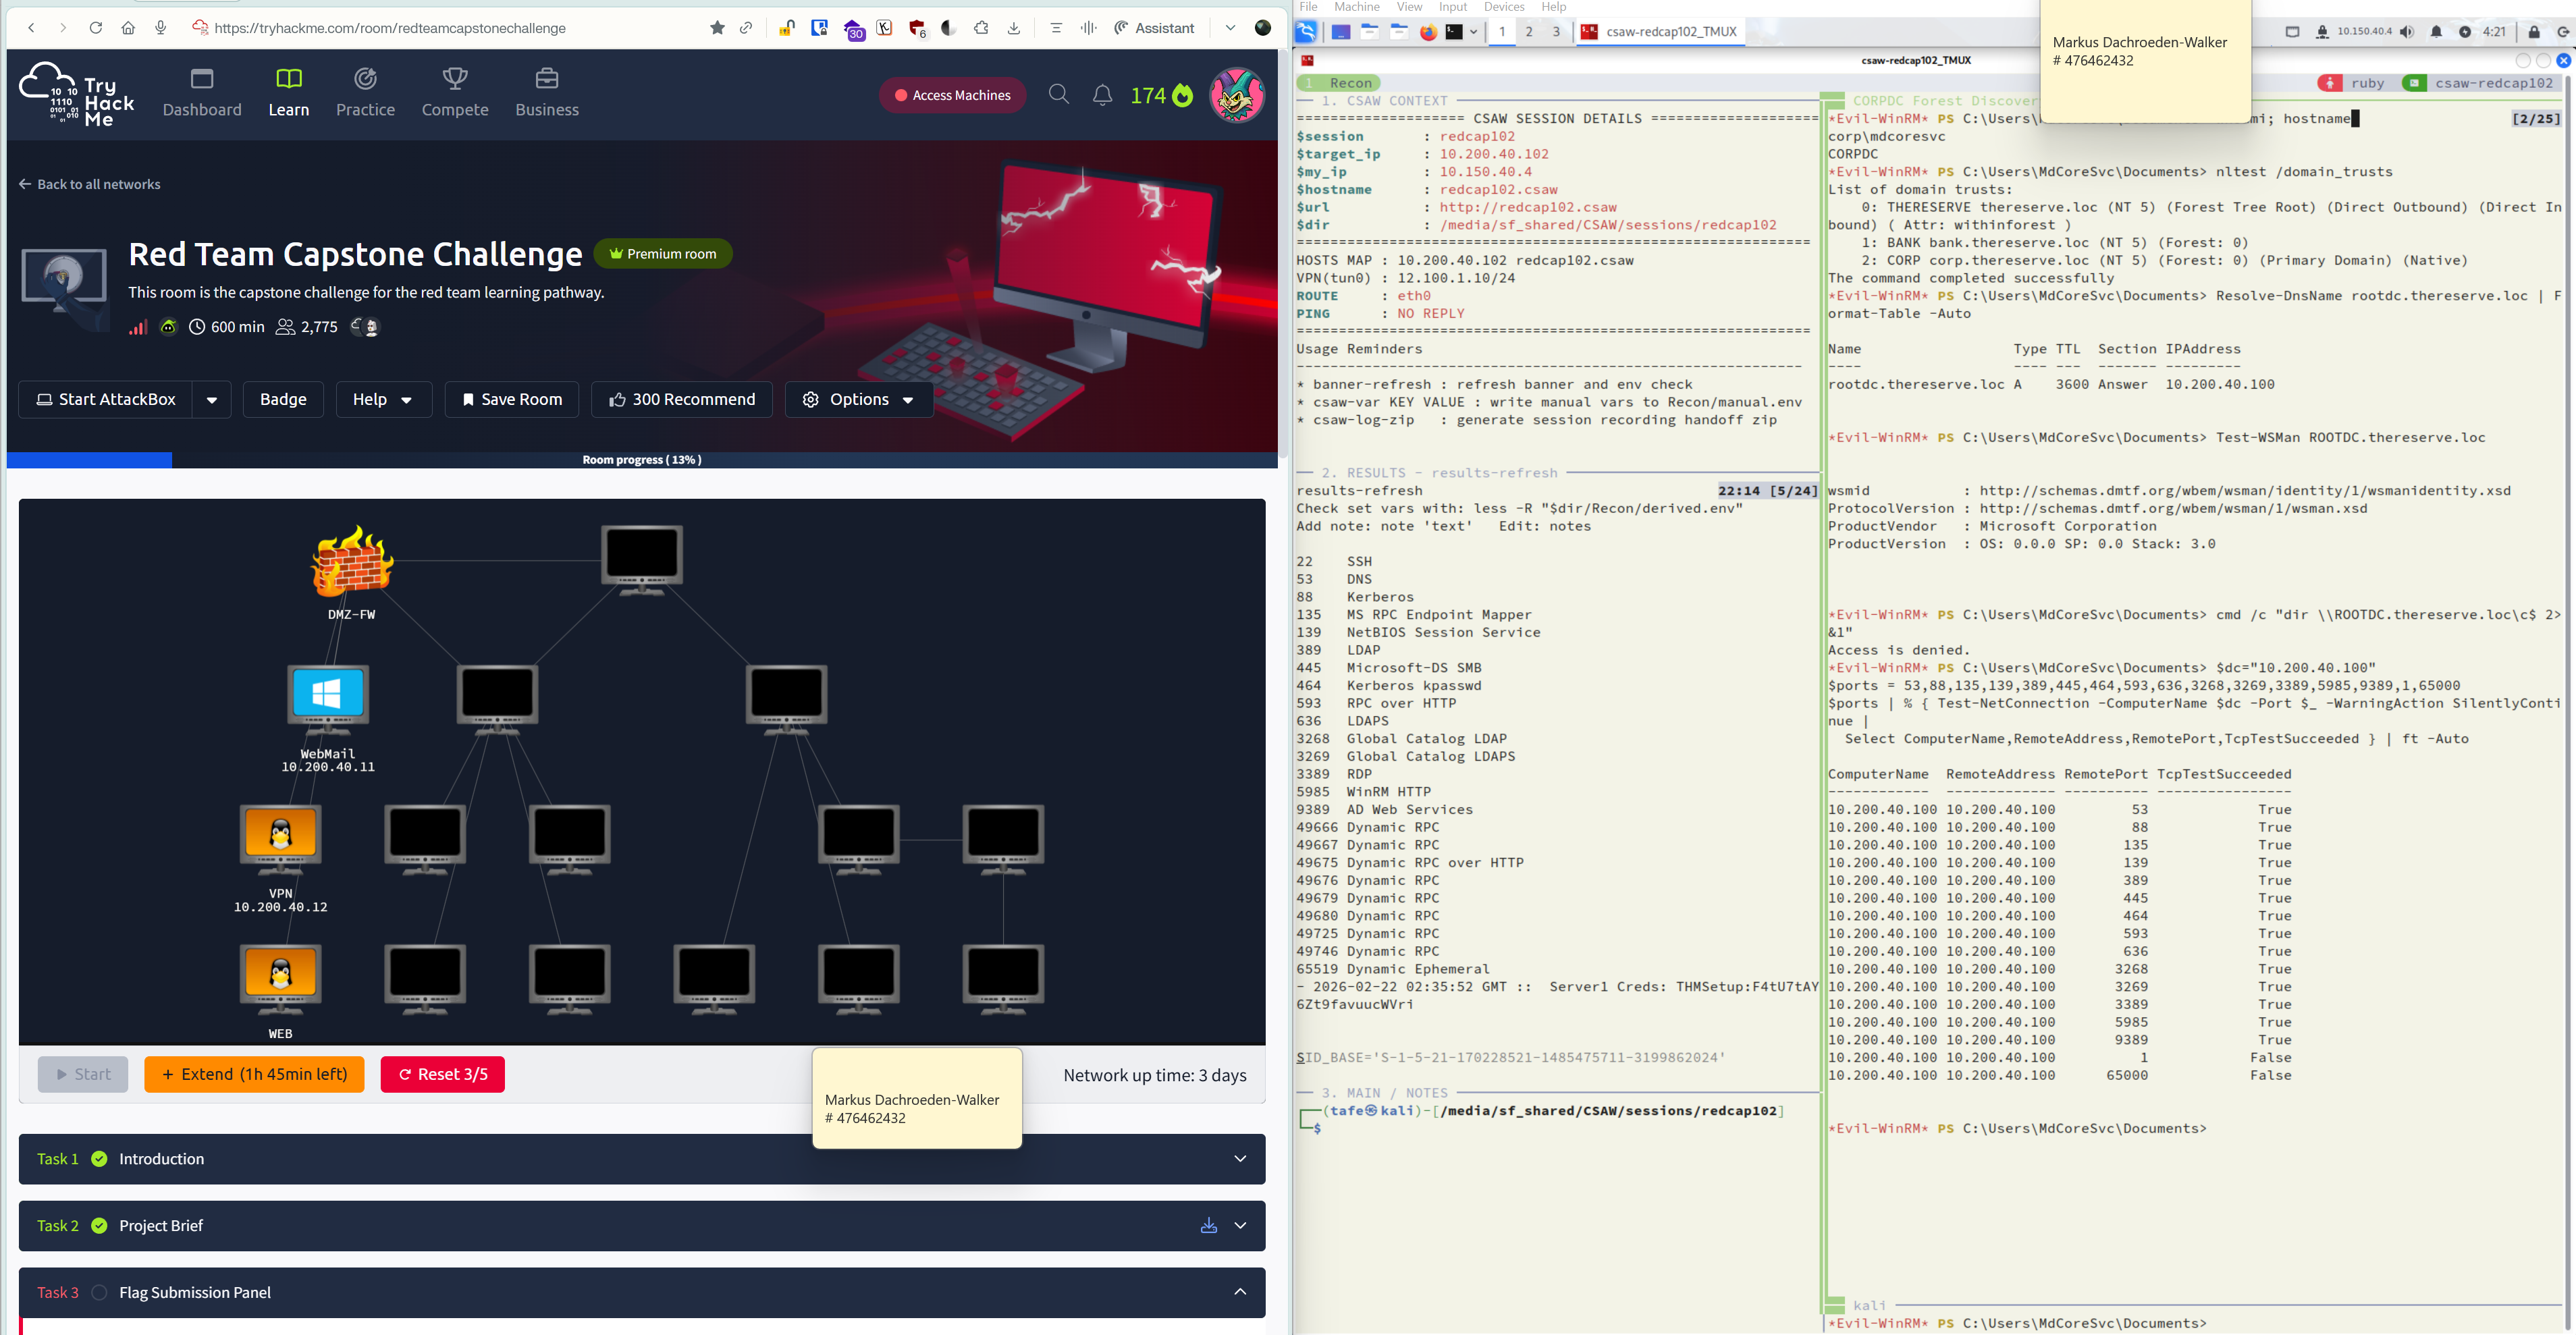
Task: Click the Room progress 13% bar
Action: [x=641, y=460]
